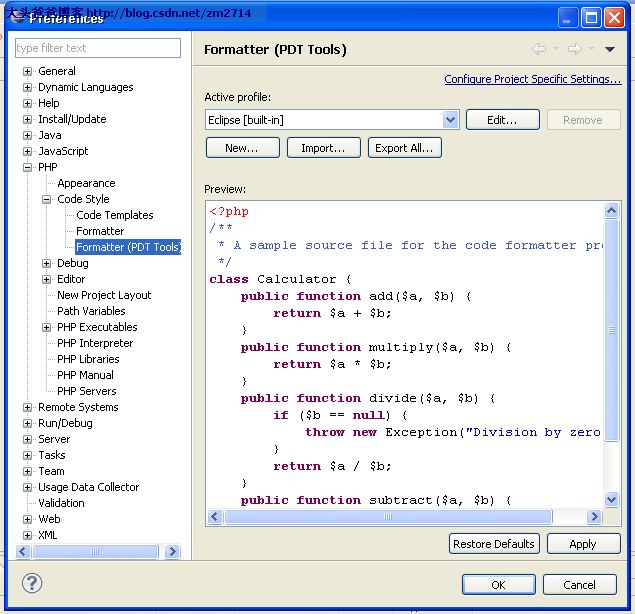Select PHP Manual item
Image resolution: width=635 pixels, height=614 pixels.
pos(85,375)
